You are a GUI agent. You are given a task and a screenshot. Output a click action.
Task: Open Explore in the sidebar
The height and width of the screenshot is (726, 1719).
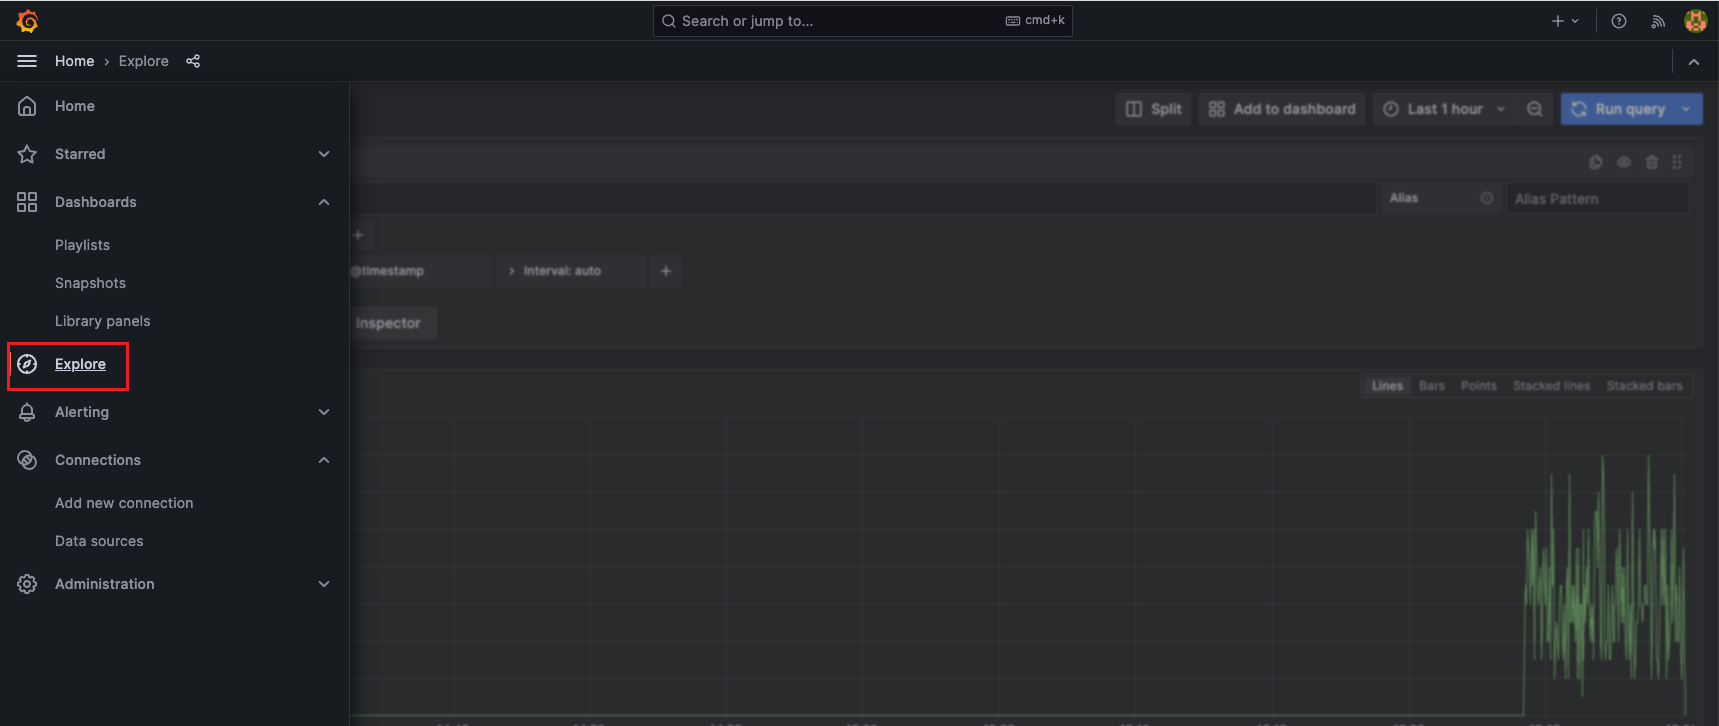(80, 364)
